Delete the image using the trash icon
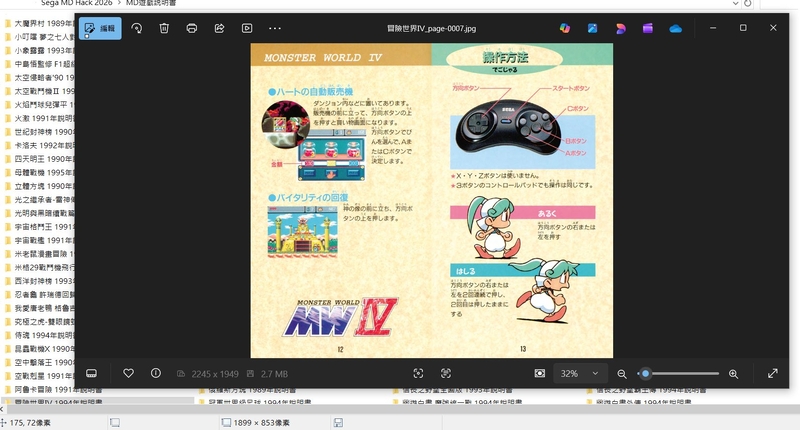 click(x=164, y=29)
